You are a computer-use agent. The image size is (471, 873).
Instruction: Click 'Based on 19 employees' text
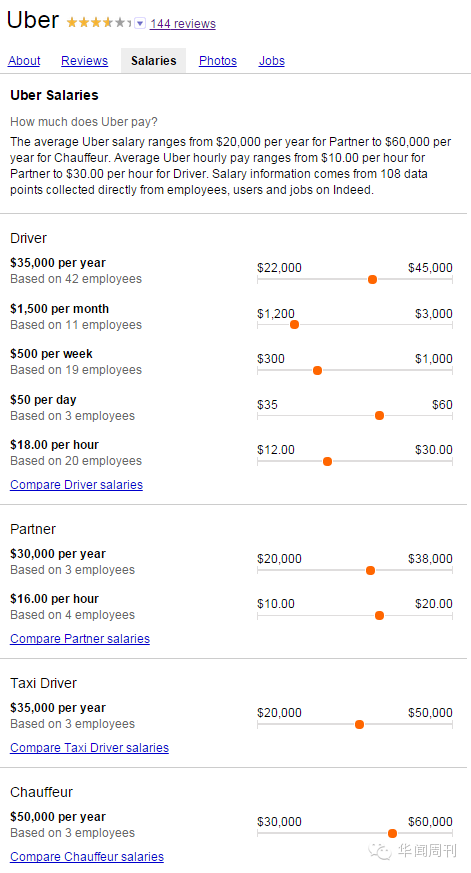[x=76, y=370]
